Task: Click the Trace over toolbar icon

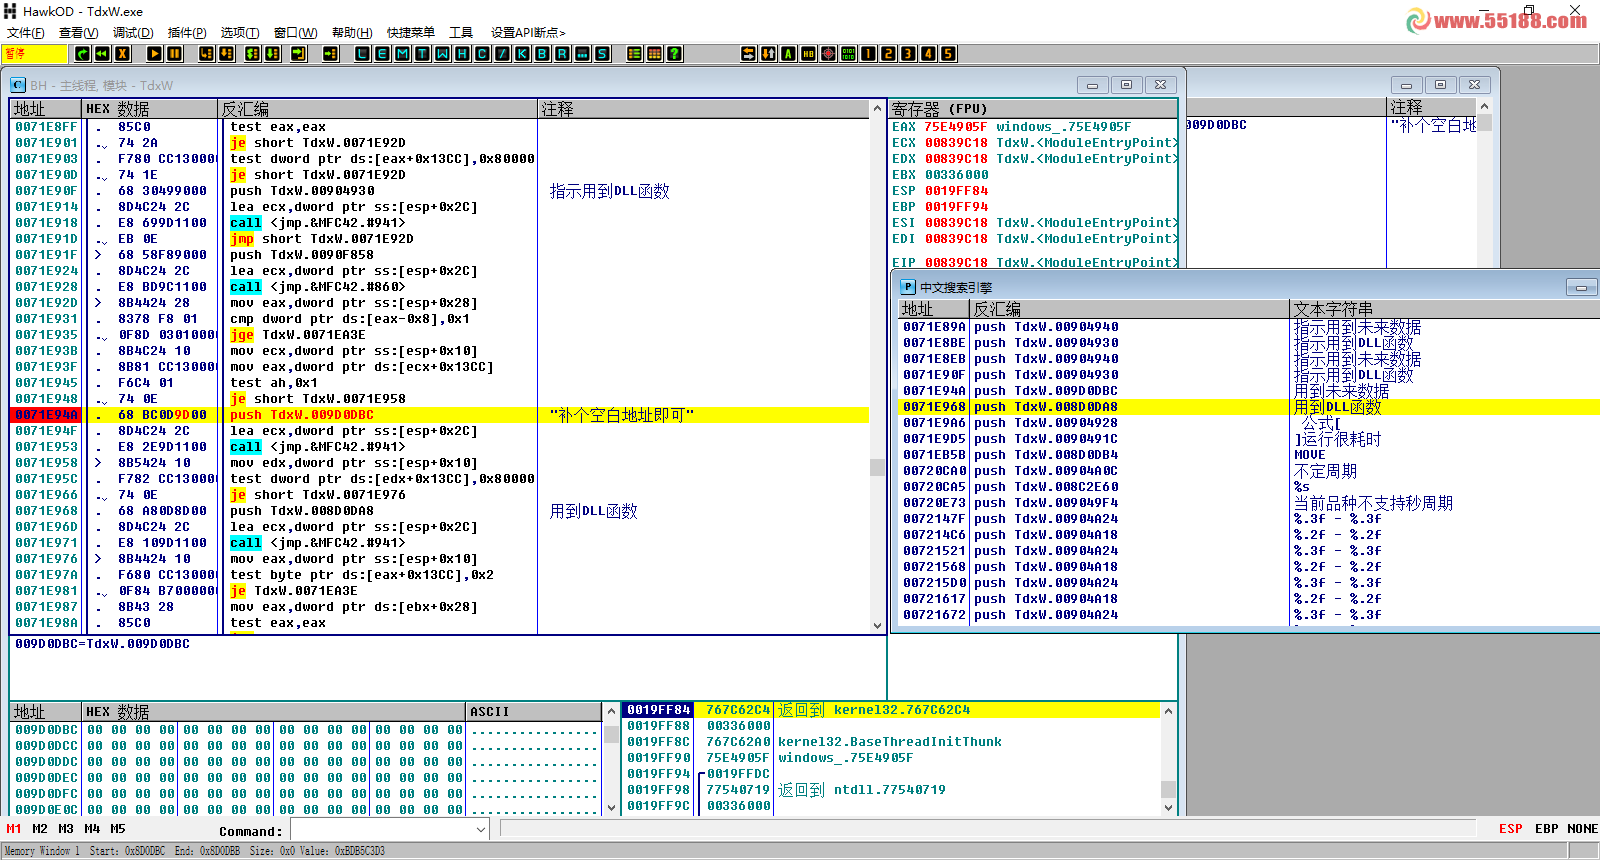Action: click(273, 54)
